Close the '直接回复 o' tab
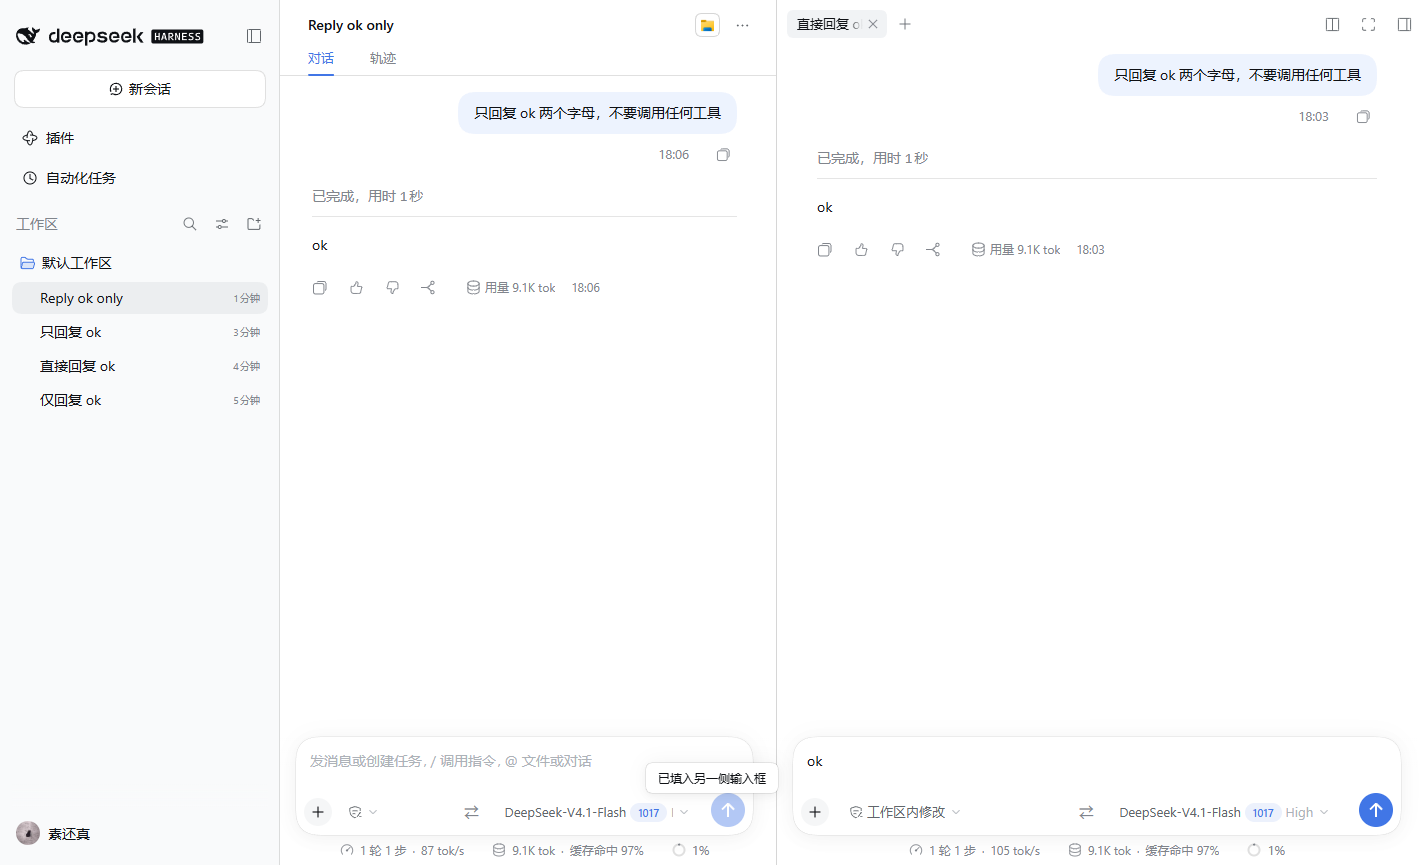The height and width of the screenshot is (865, 1424). (x=873, y=24)
